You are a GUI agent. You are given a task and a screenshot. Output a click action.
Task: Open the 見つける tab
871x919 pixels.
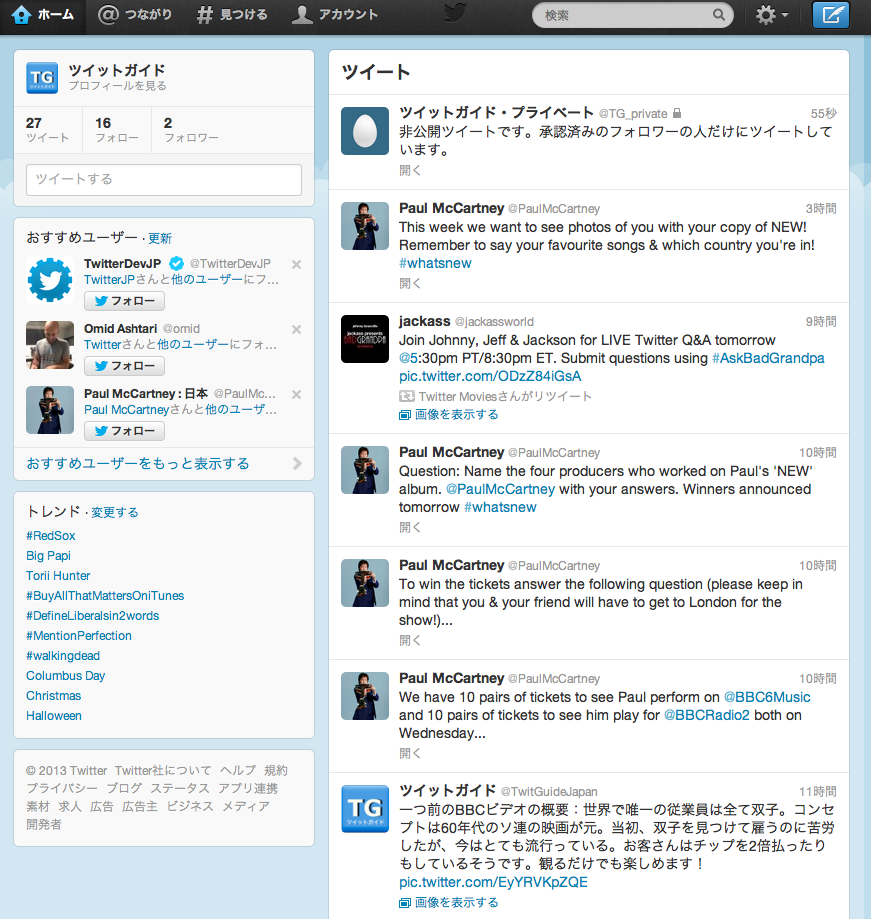pos(232,15)
